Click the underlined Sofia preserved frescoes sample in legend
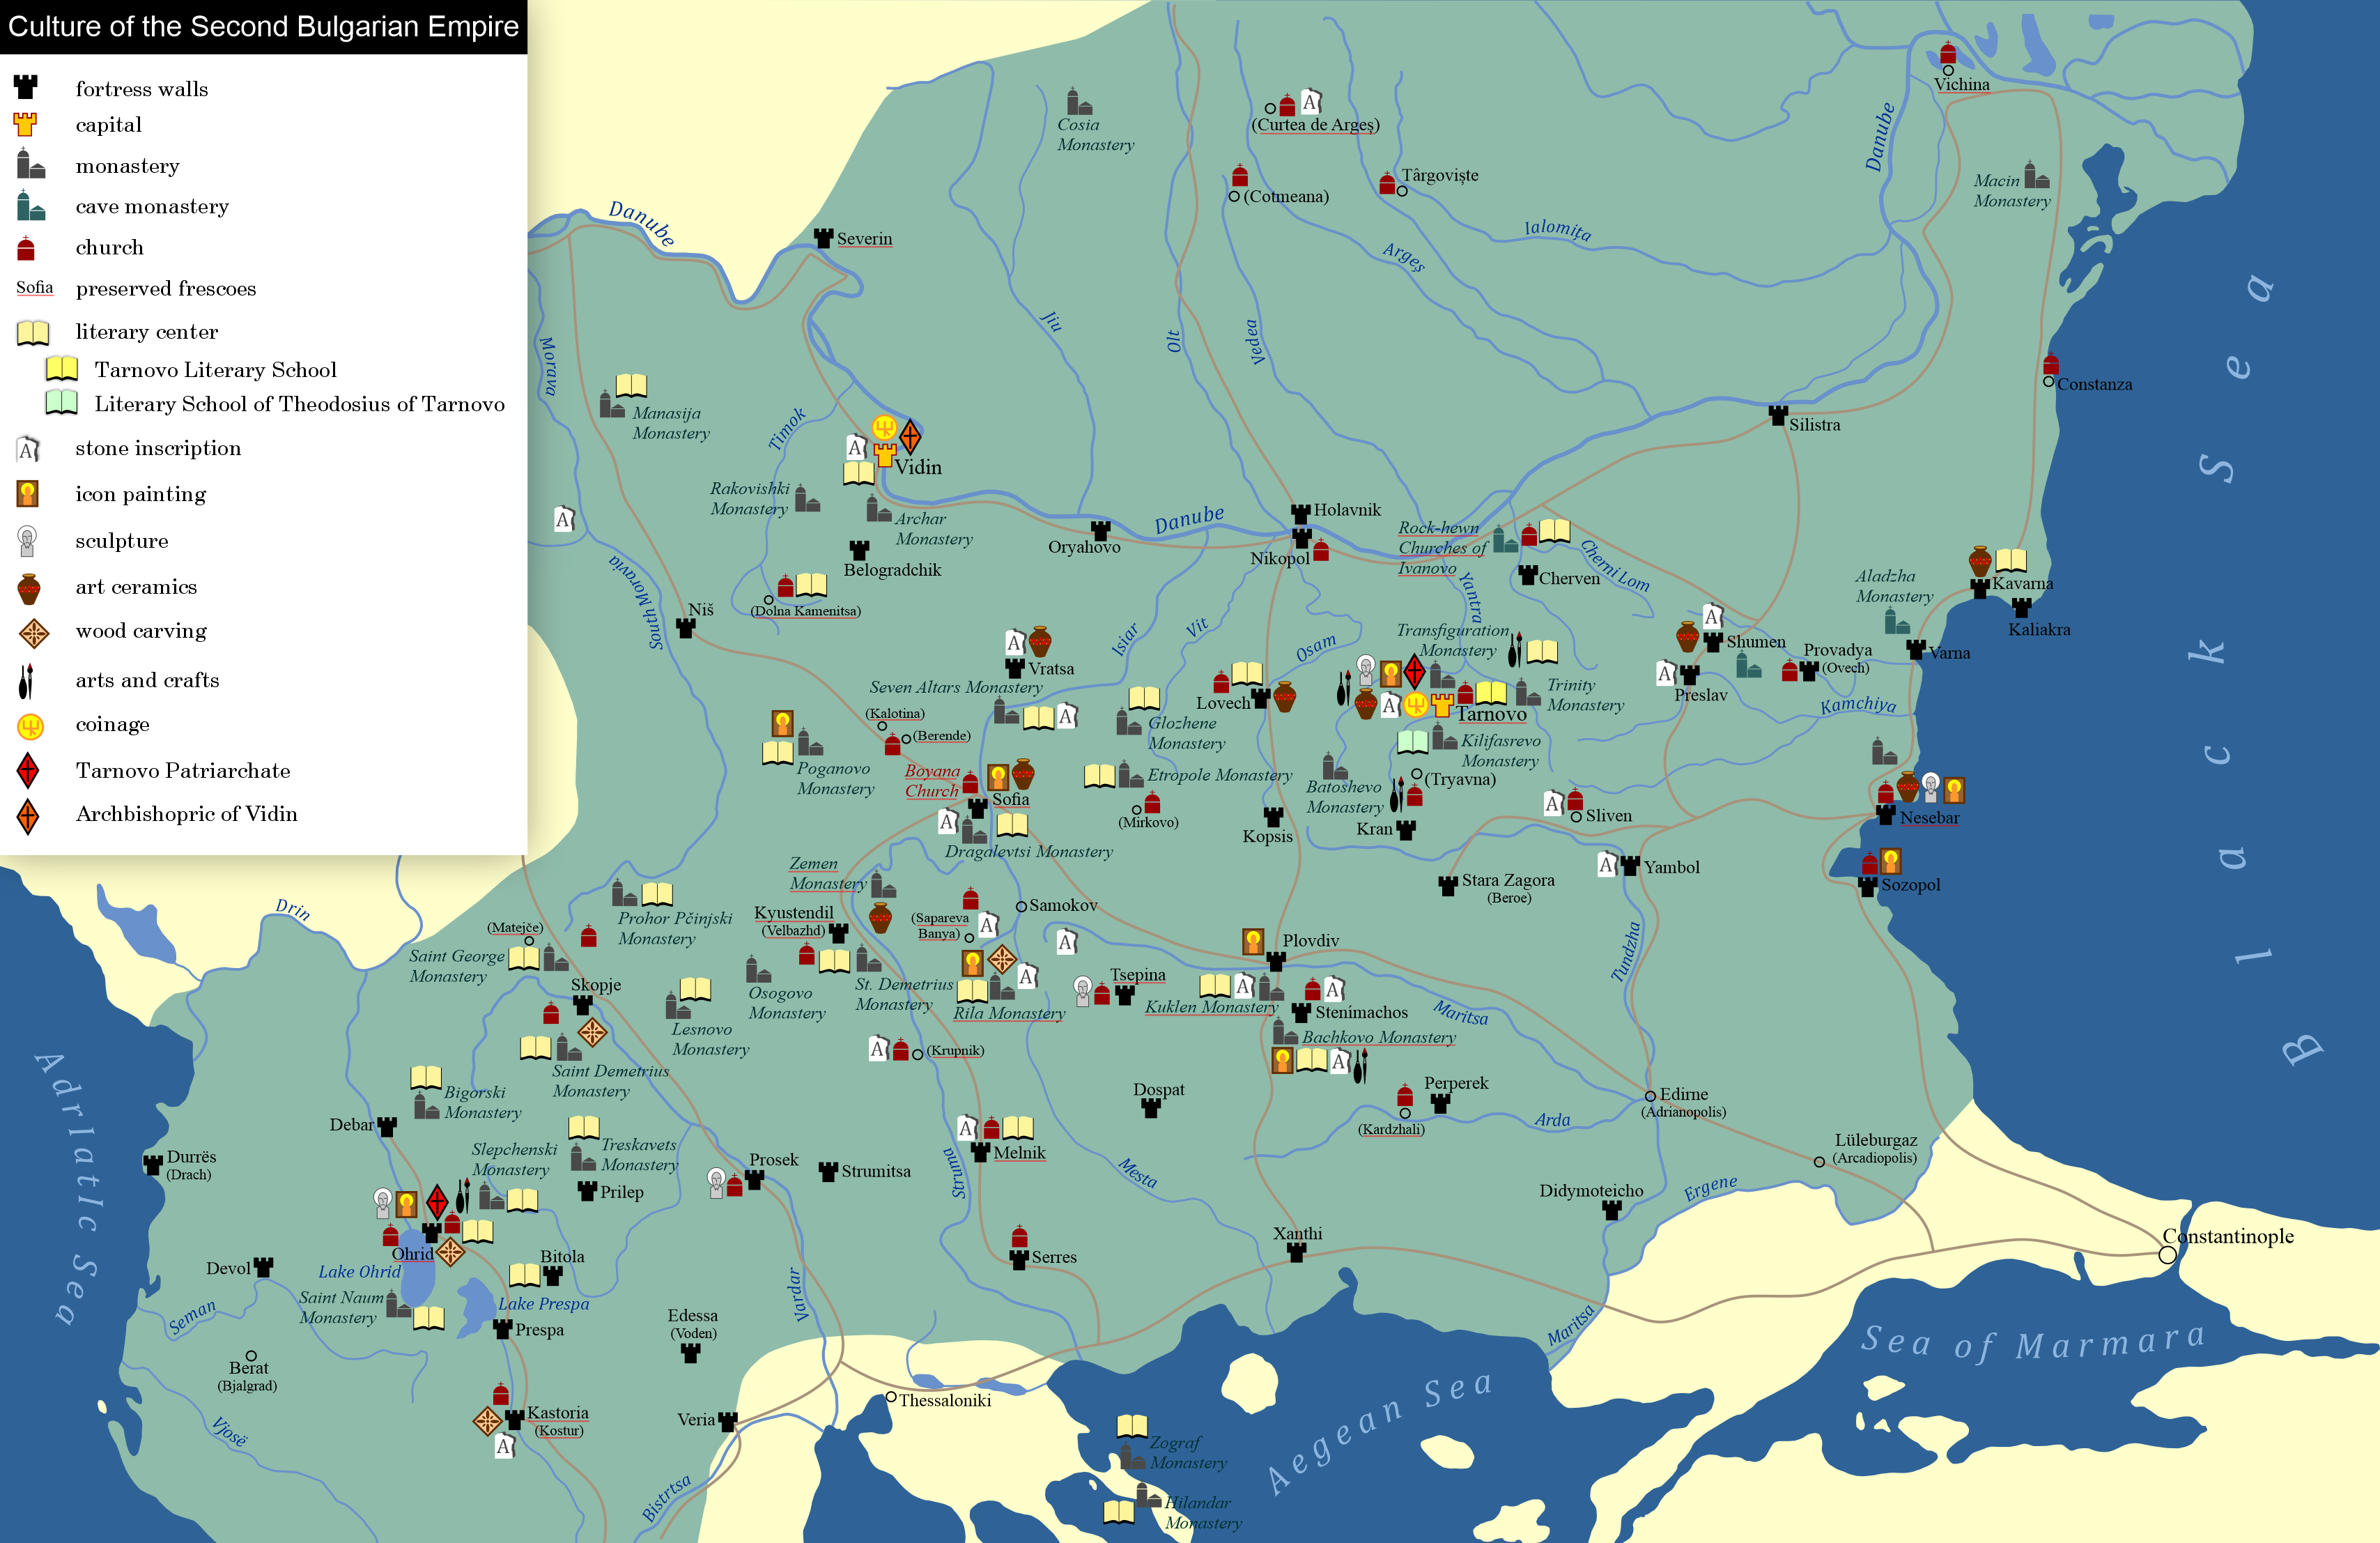Screen dimensions: 2380x1543 (x=34, y=288)
